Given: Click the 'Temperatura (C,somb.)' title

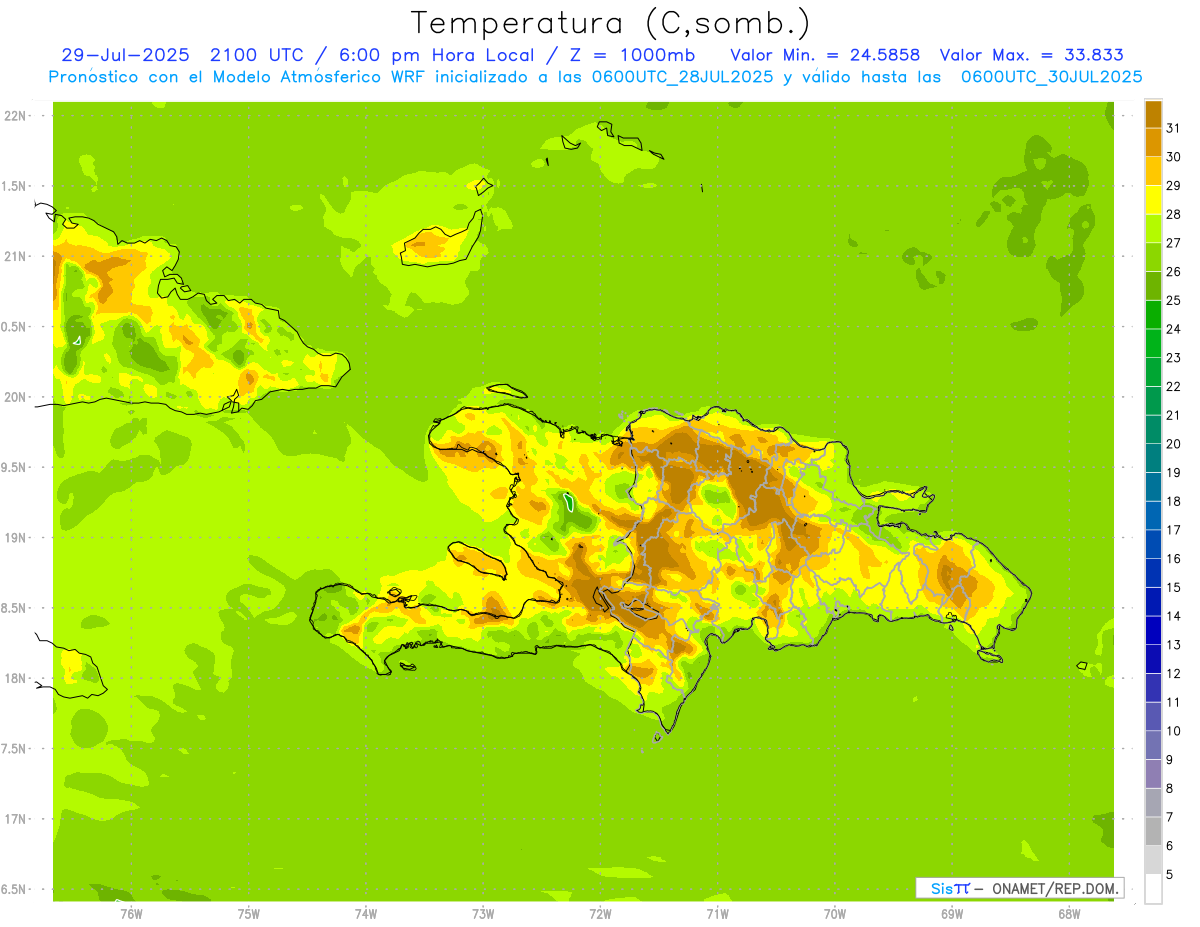Looking at the screenshot, I should tap(610, 23).
